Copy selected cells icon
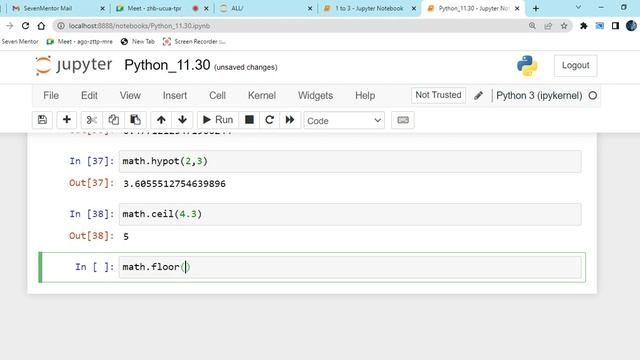This screenshot has width=640, height=360. [113, 120]
